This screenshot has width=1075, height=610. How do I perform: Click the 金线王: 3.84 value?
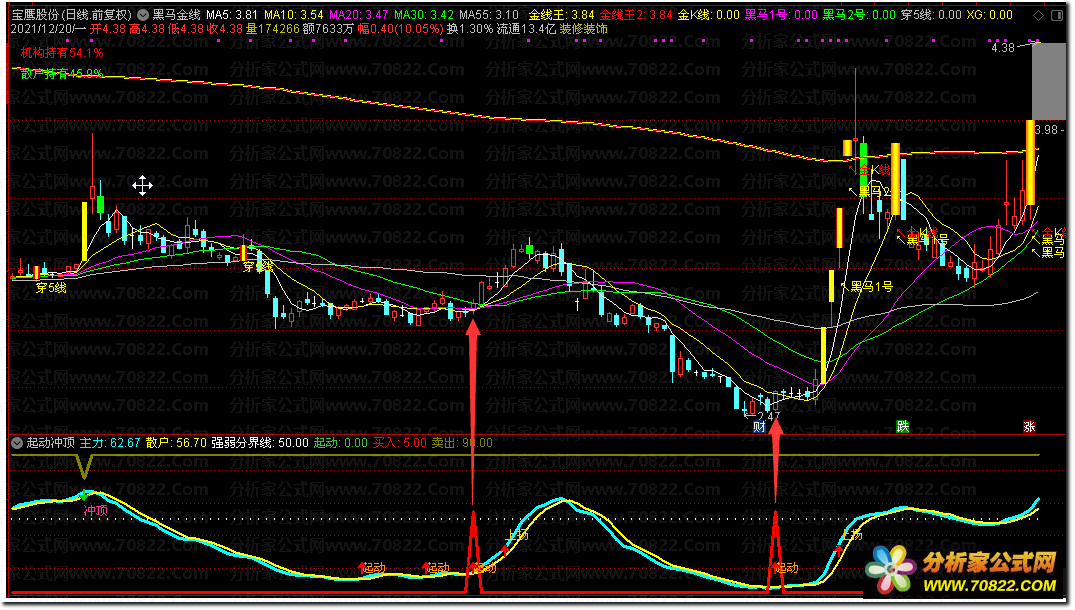click(561, 14)
